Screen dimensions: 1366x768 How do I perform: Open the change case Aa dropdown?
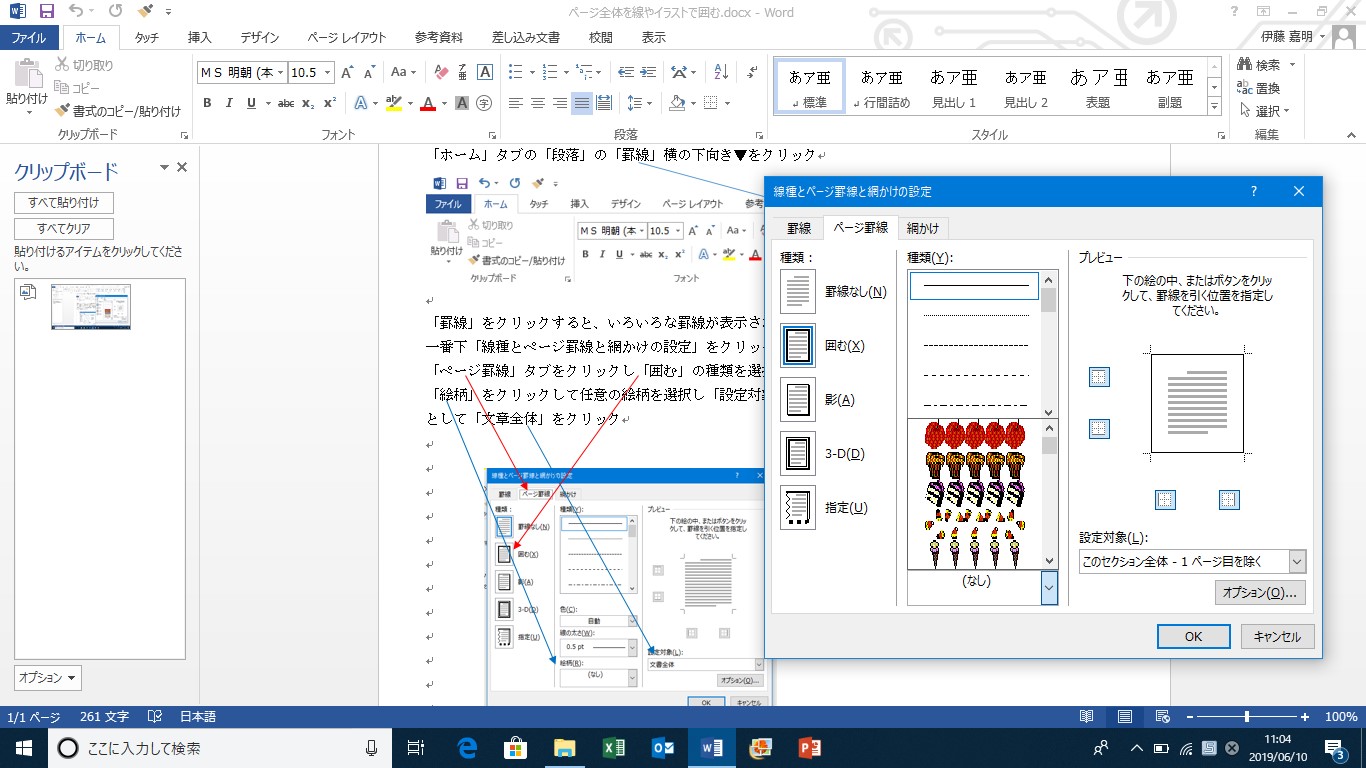click(404, 72)
